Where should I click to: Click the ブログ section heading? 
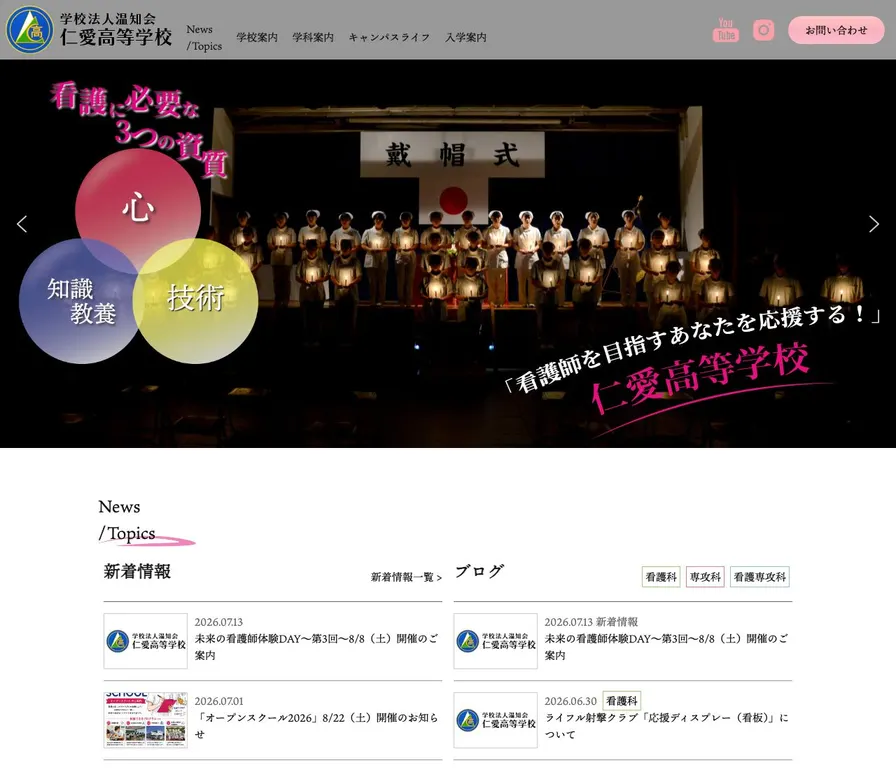tap(479, 571)
